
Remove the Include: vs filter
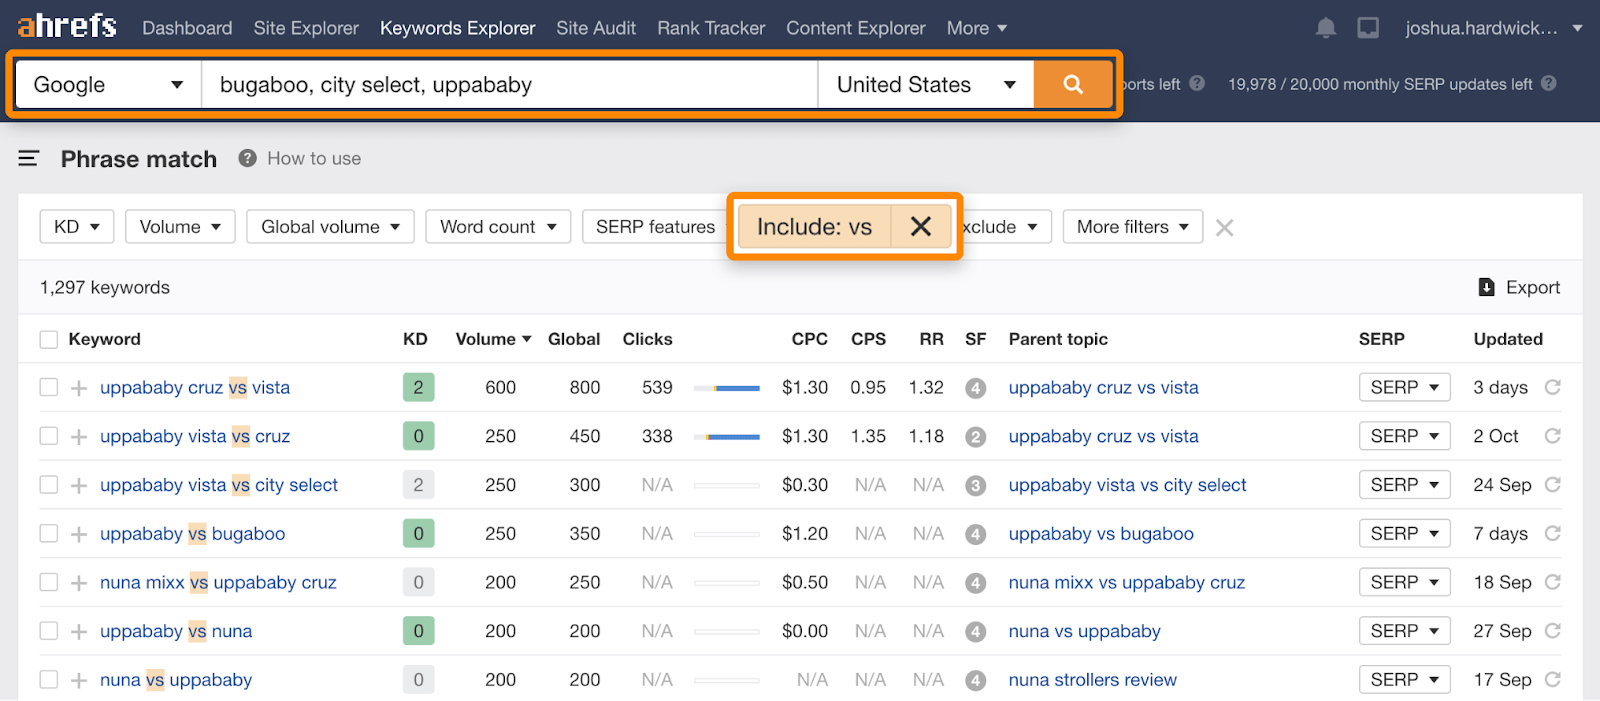pos(920,227)
